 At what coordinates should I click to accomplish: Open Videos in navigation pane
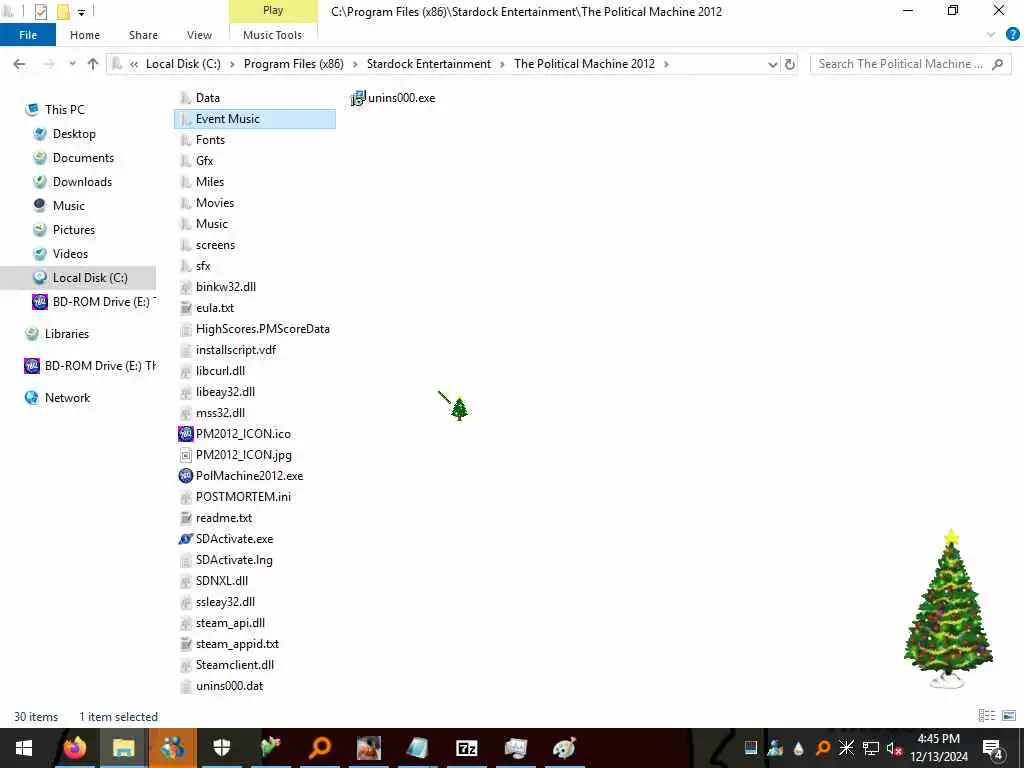[x=70, y=254]
